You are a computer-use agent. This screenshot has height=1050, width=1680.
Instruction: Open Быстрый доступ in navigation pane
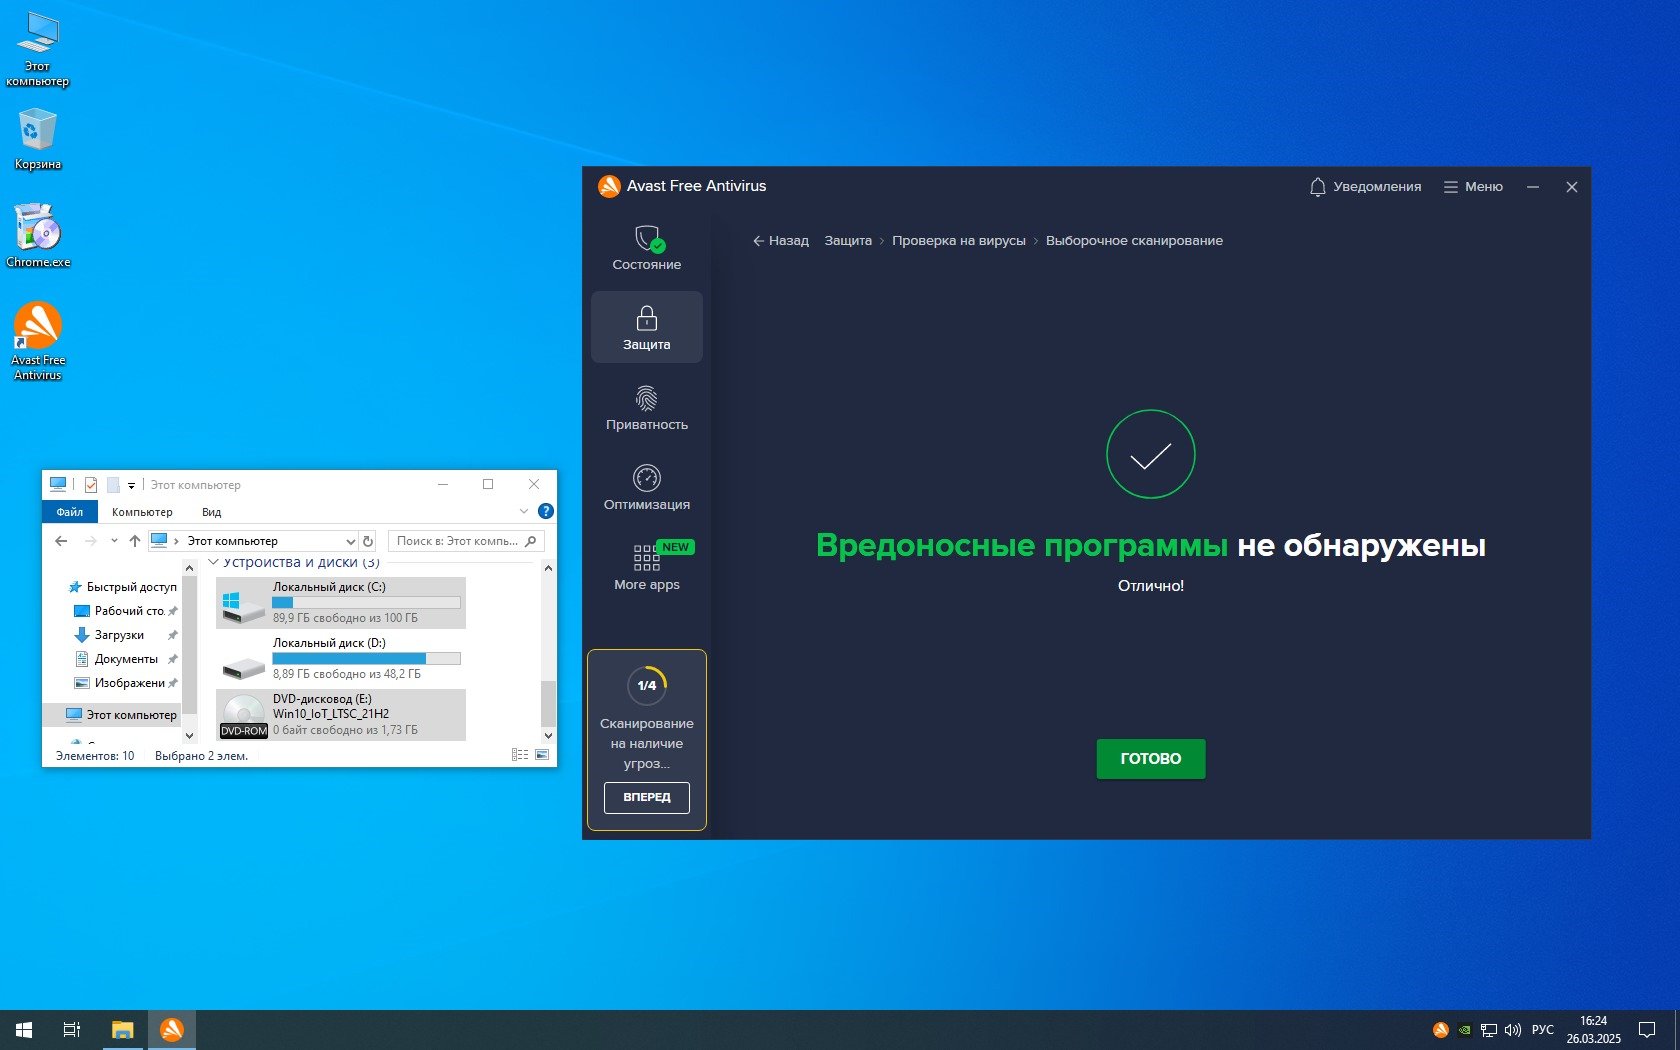coord(122,587)
